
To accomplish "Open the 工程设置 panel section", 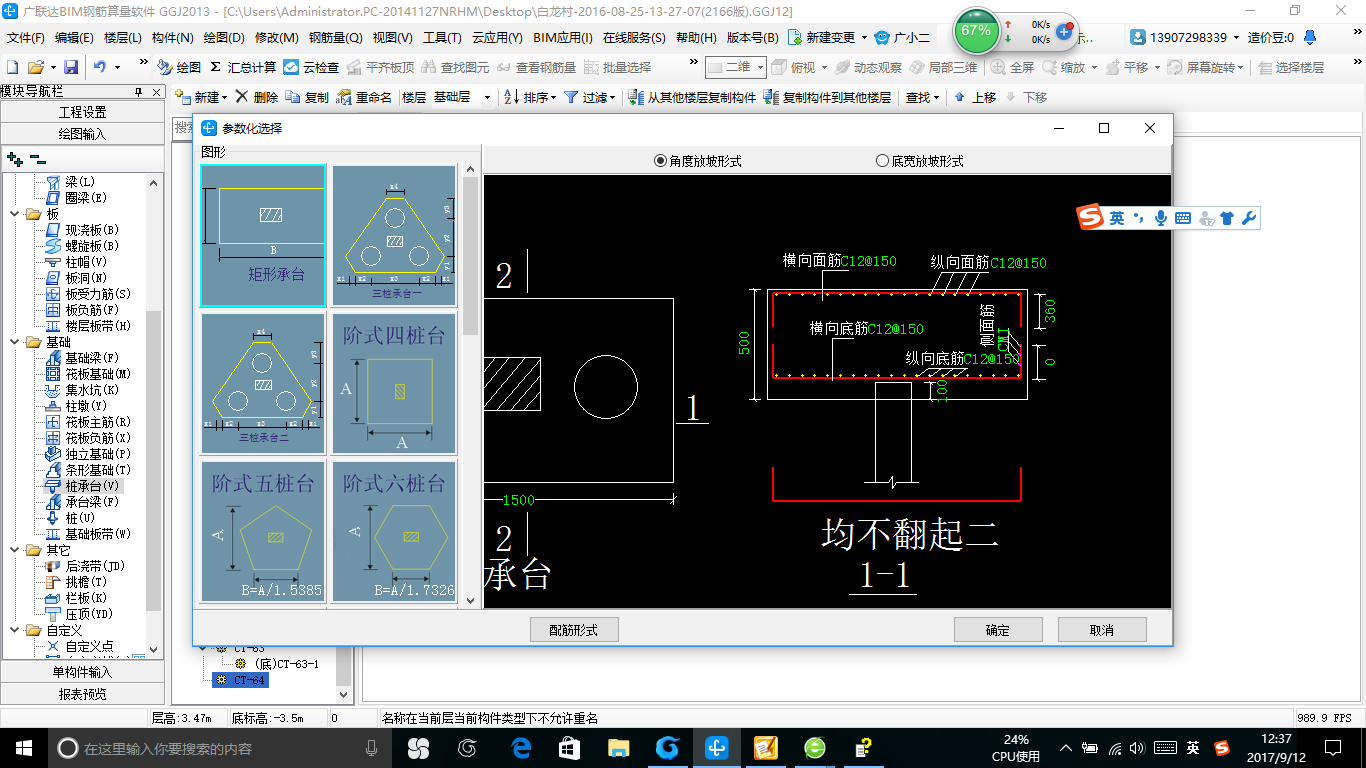I will (x=82, y=111).
